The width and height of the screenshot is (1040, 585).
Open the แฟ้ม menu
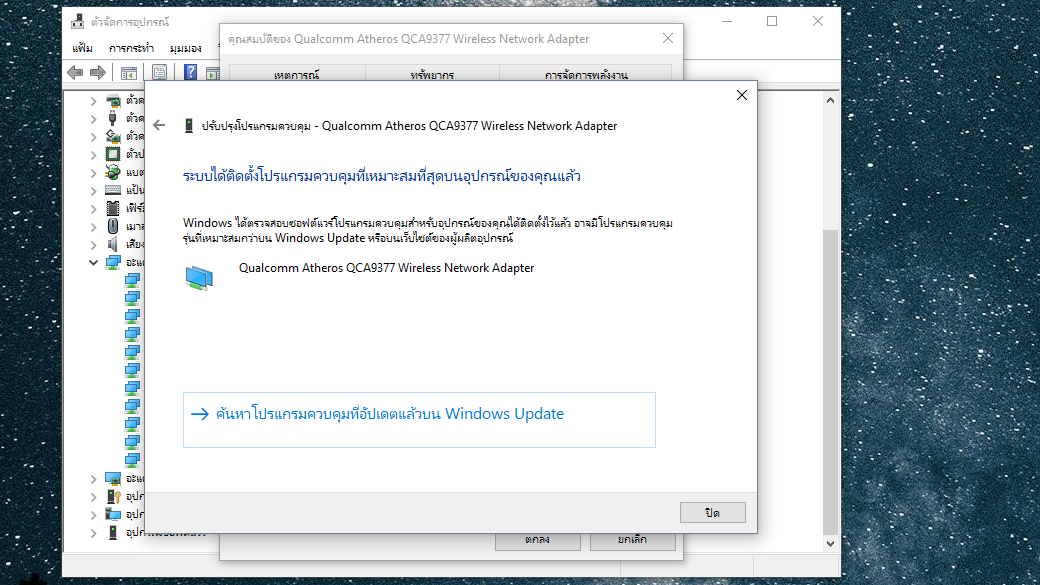pyautogui.click(x=82, y=48)
